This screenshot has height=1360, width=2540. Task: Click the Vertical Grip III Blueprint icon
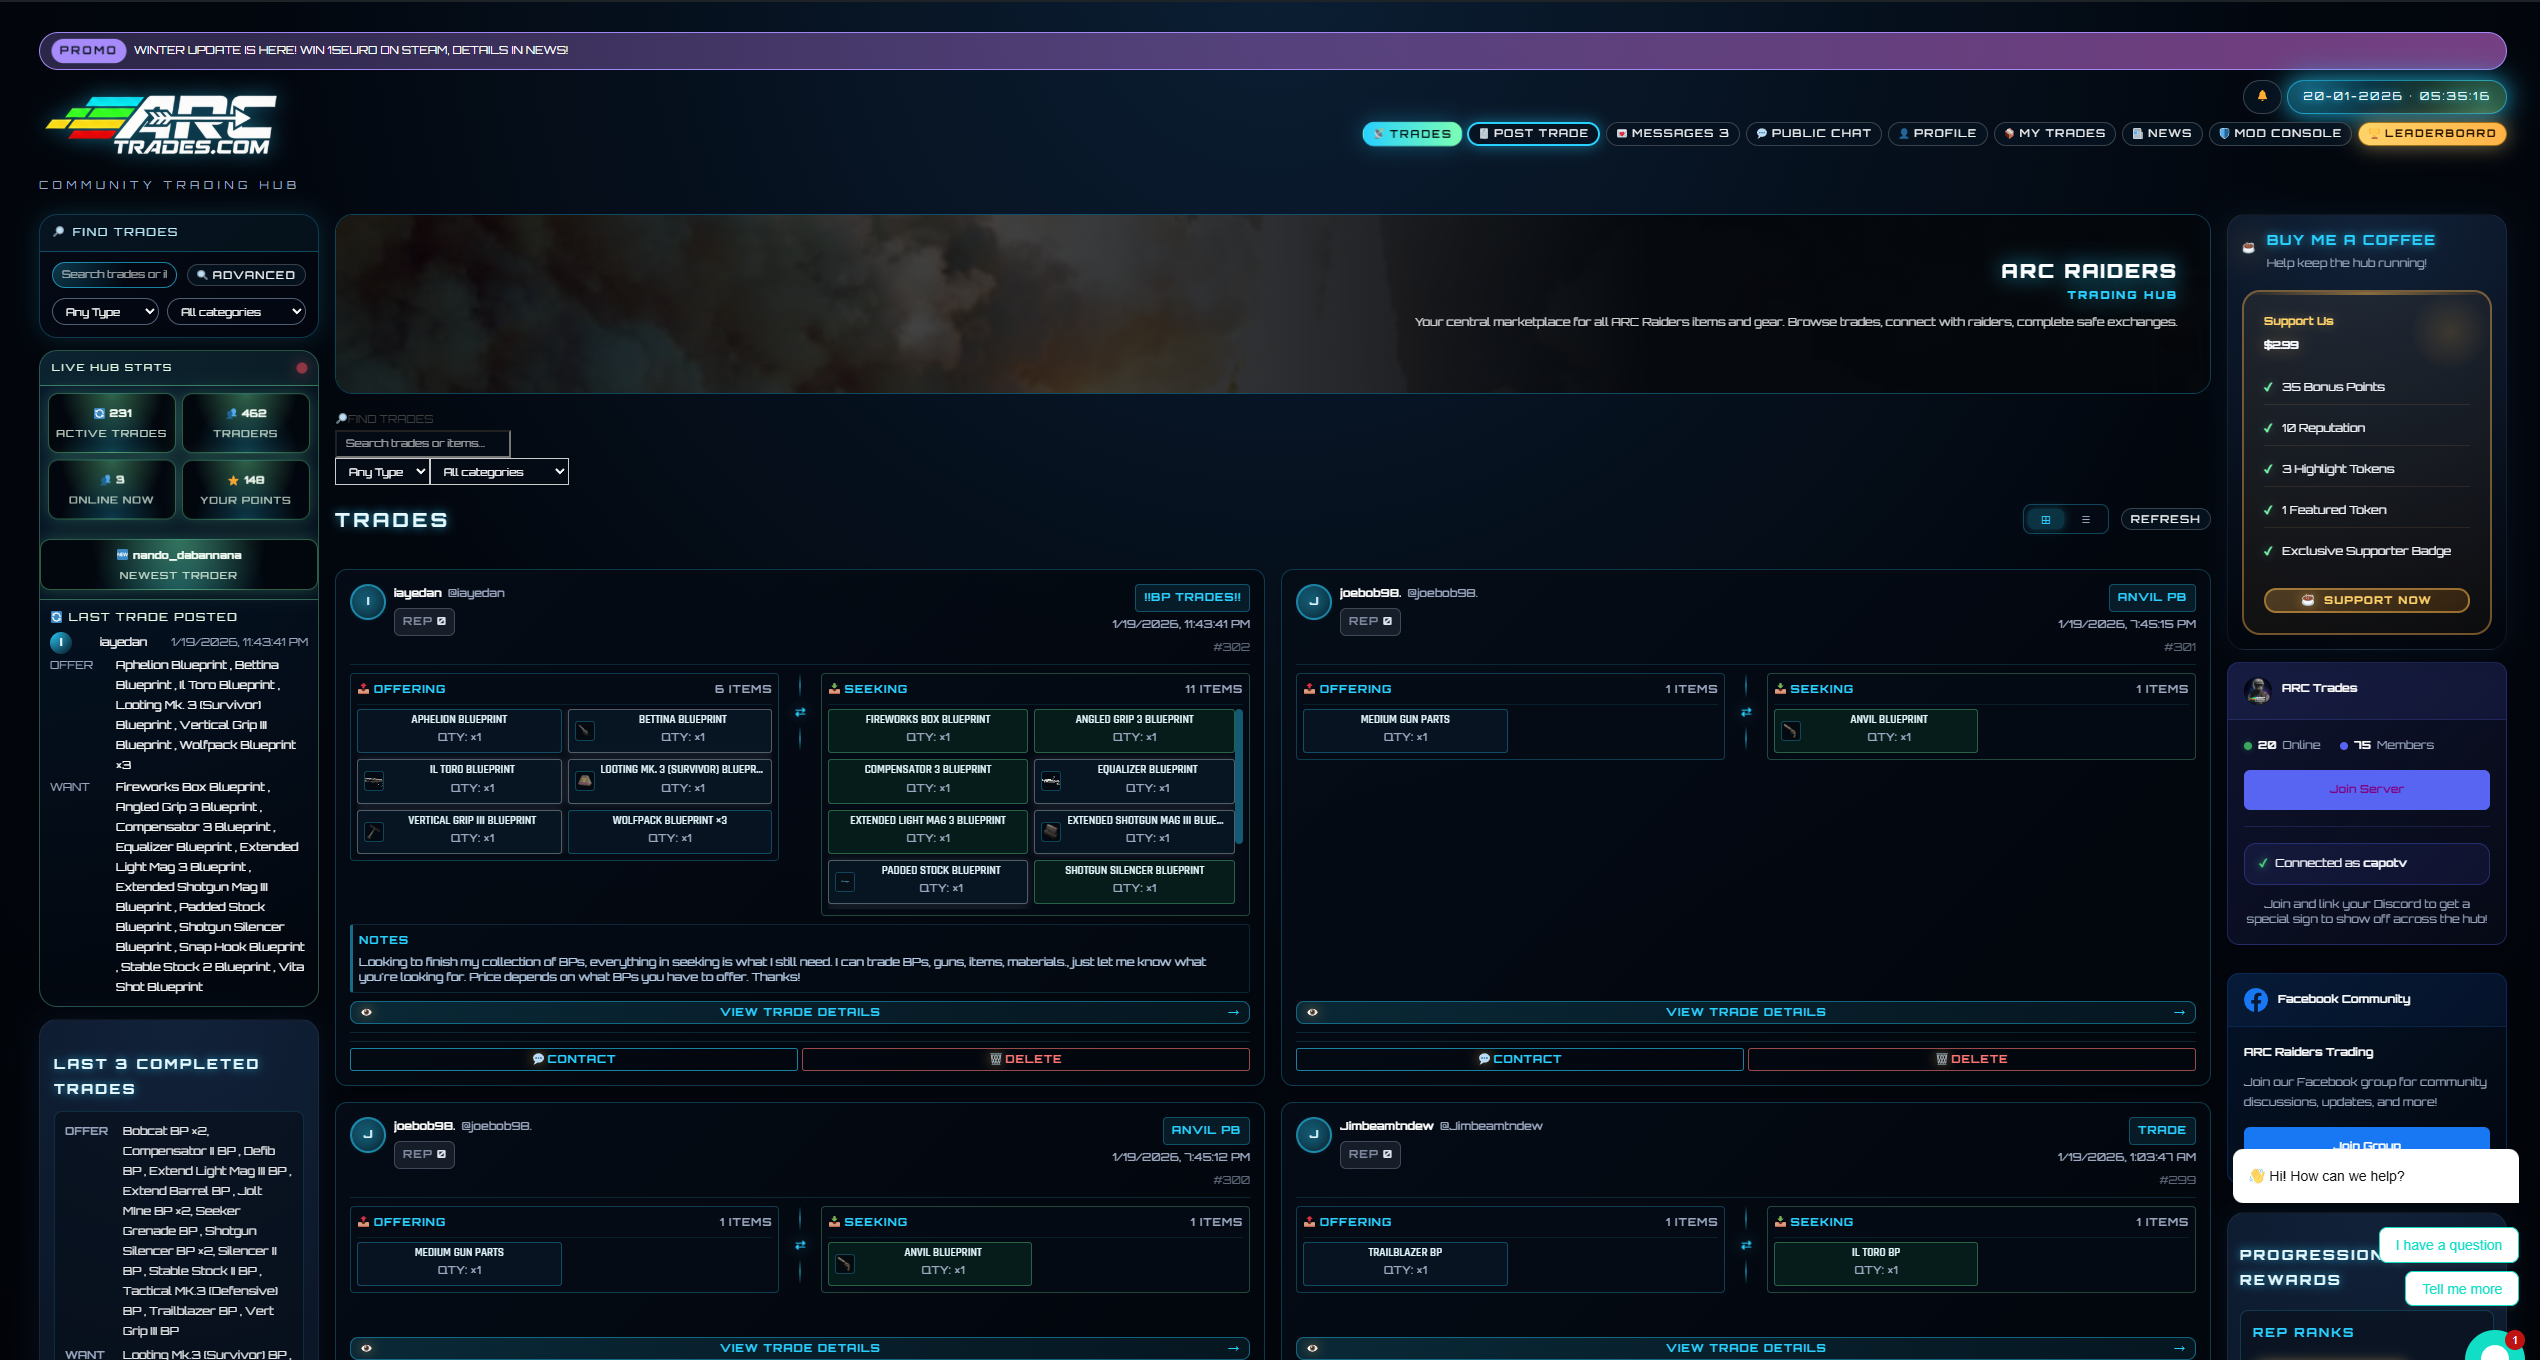[374, 832]
